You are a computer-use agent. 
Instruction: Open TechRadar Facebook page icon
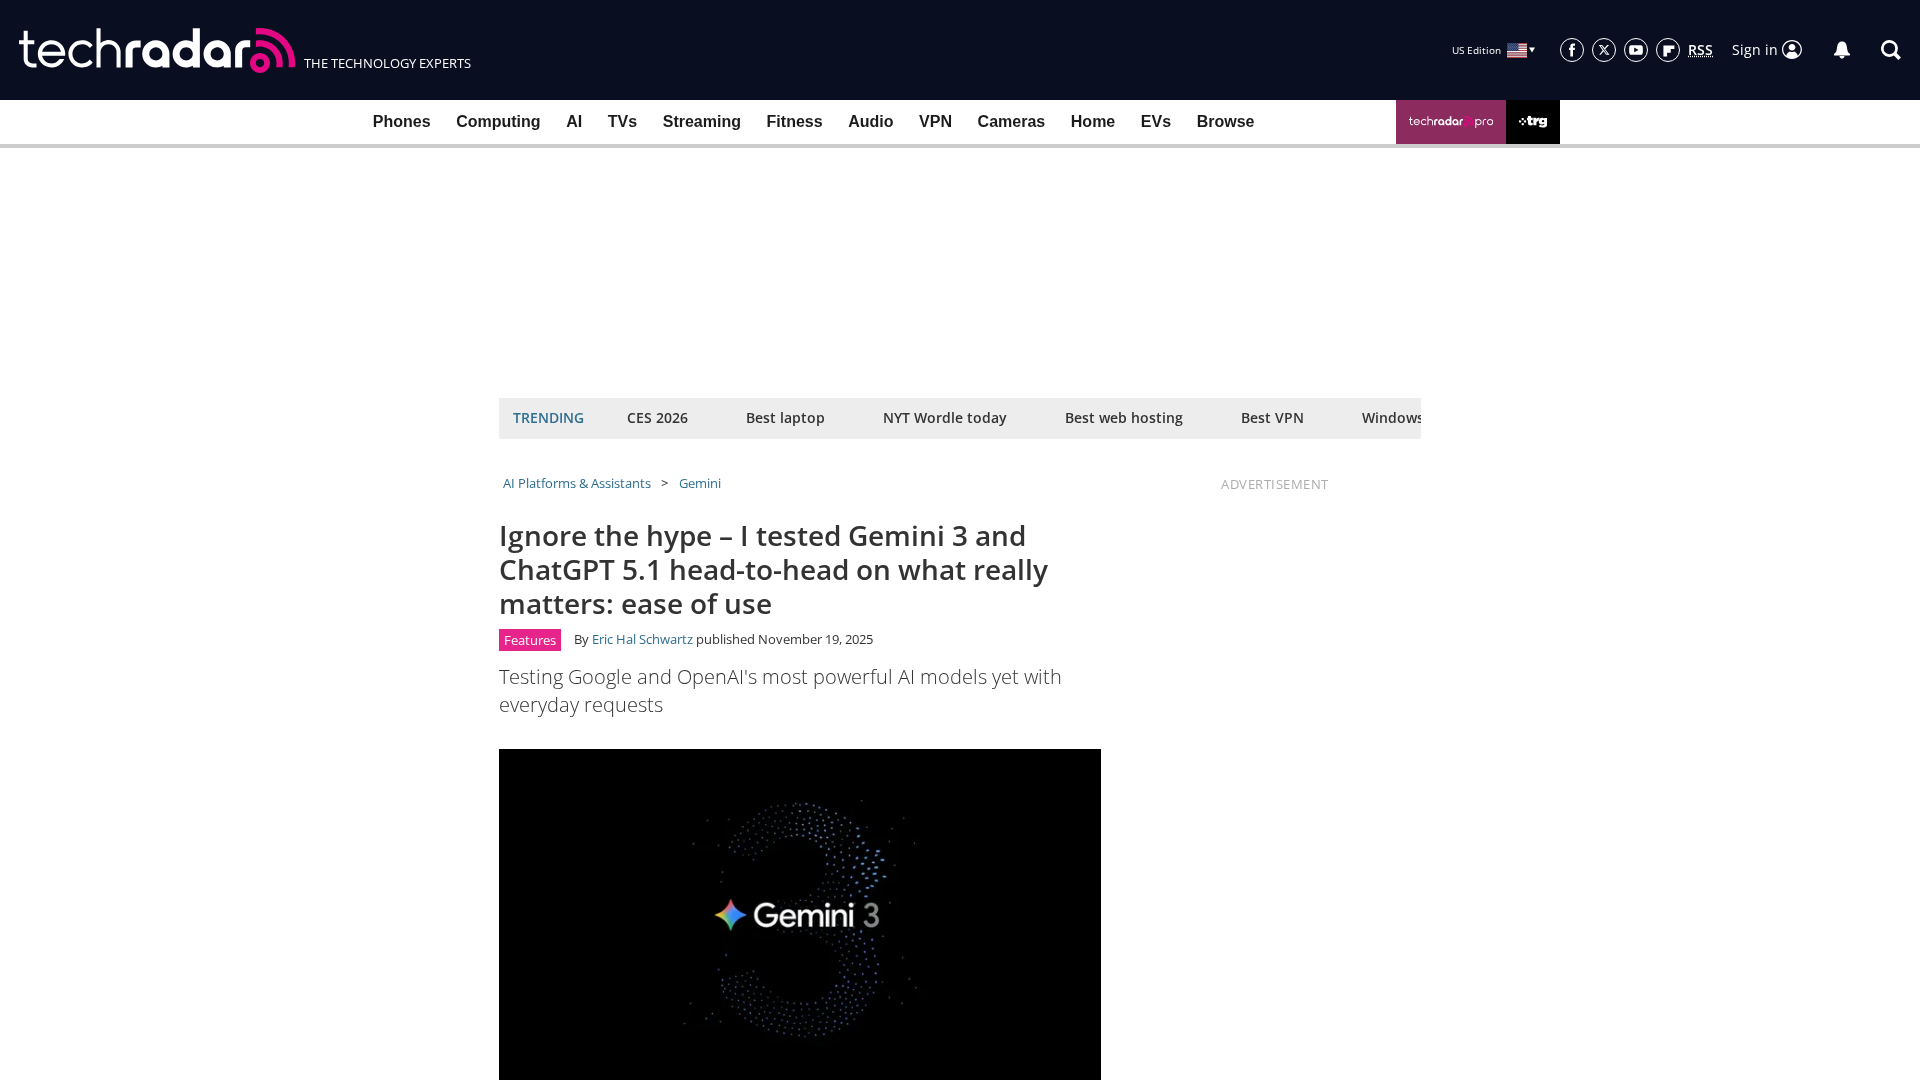click(1572, 50)
